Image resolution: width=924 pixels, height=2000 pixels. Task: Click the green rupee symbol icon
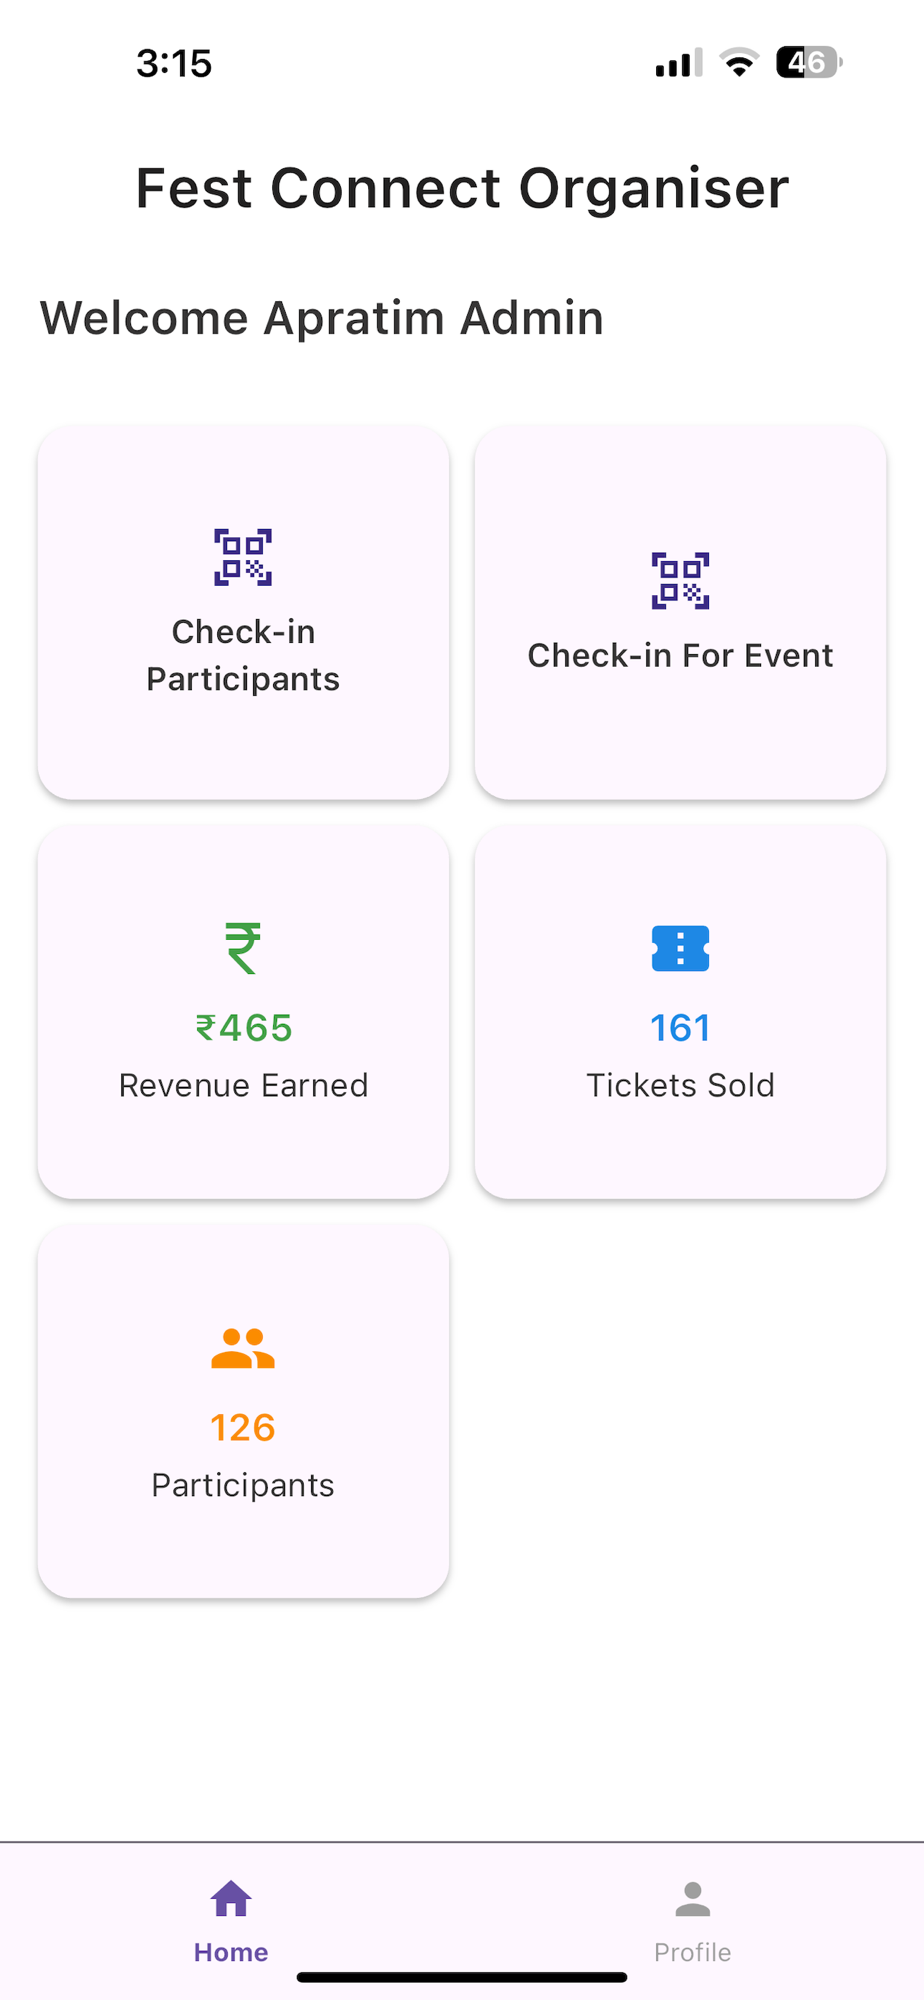tap(243, 948)
